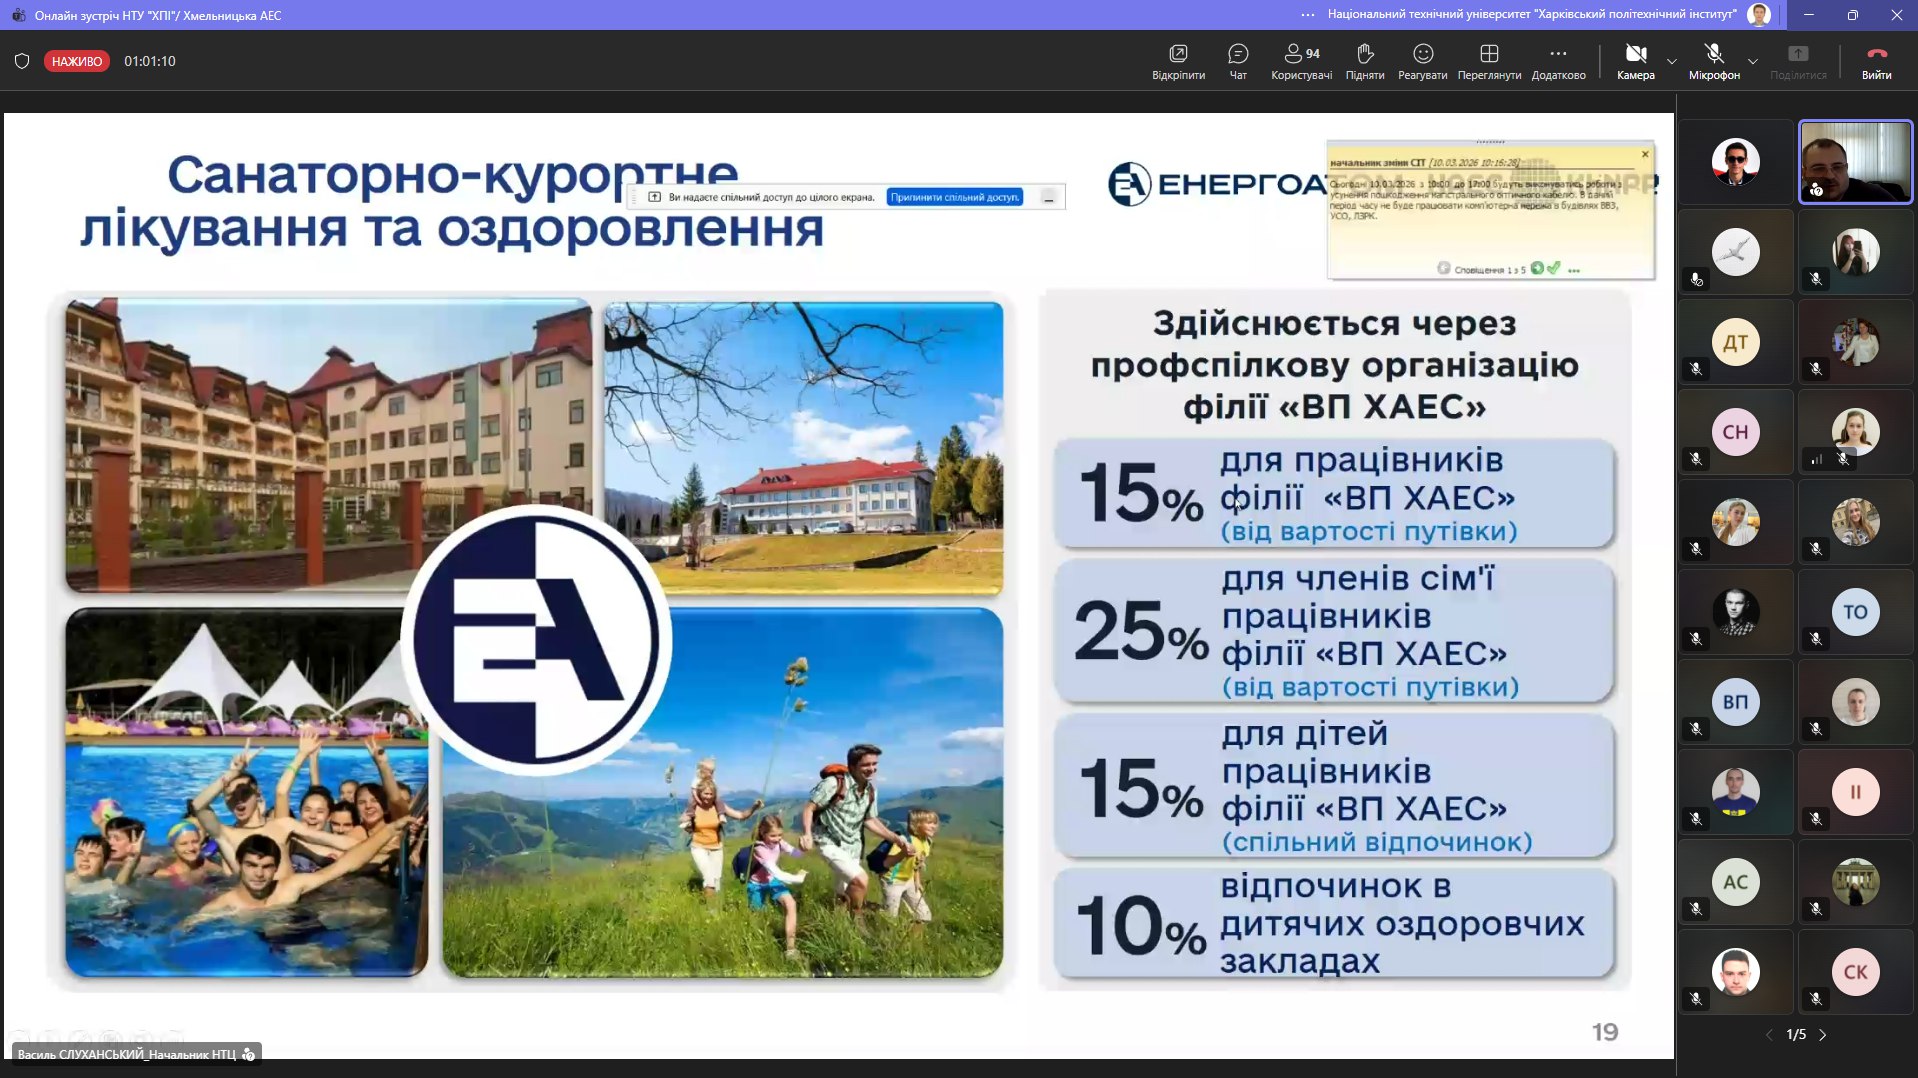The height and width of the screenshot is (1078, 1918).
Task: Click the signal strength icon on participant tile
Action: (1817, 459)
